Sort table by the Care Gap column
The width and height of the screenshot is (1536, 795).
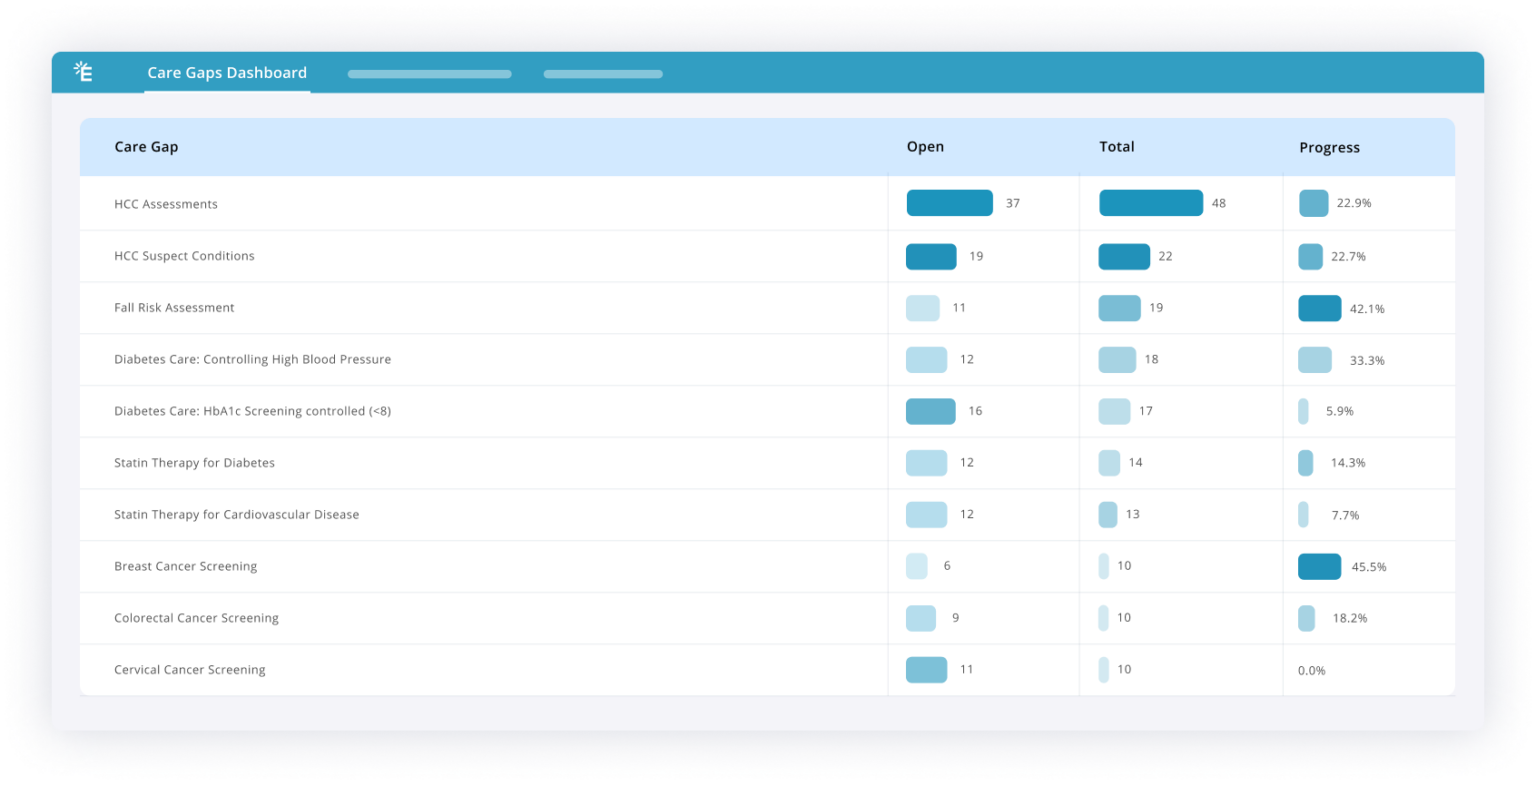145,146
